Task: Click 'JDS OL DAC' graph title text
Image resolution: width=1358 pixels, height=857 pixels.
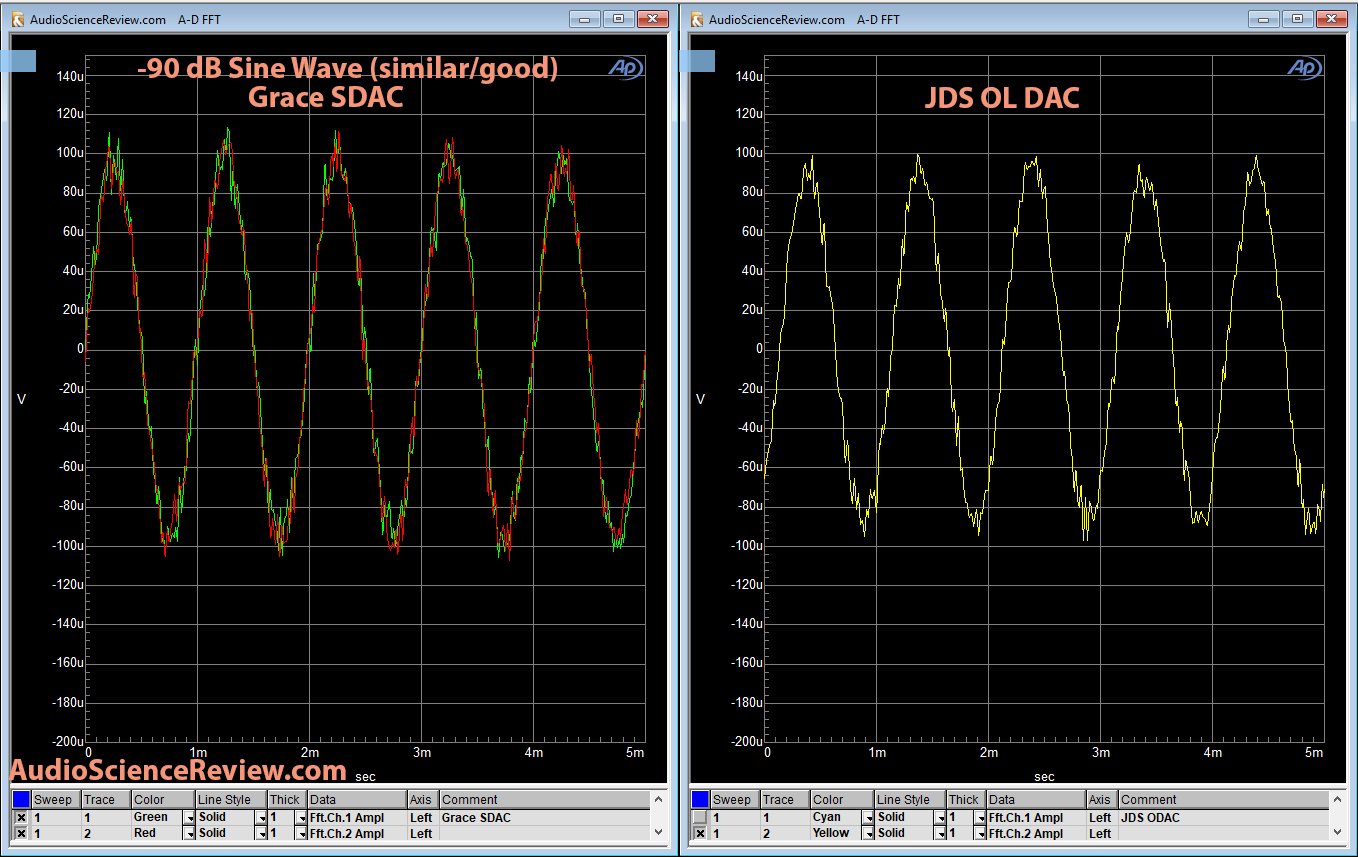Action: (1002, 97)
